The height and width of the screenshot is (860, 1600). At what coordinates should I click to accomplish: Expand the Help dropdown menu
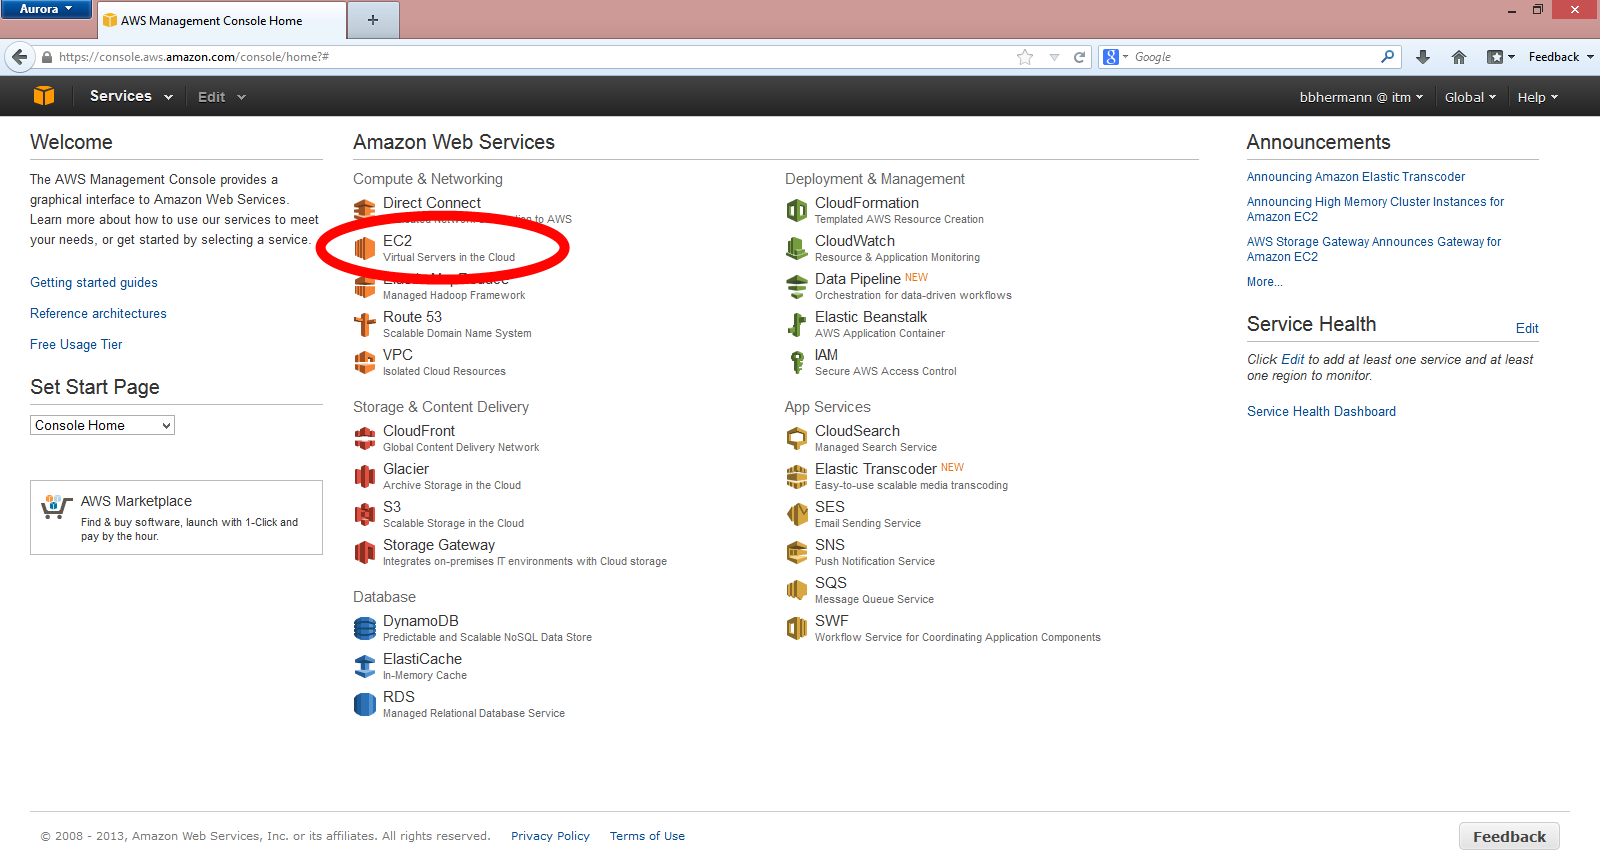click(x=1538, y=97)
